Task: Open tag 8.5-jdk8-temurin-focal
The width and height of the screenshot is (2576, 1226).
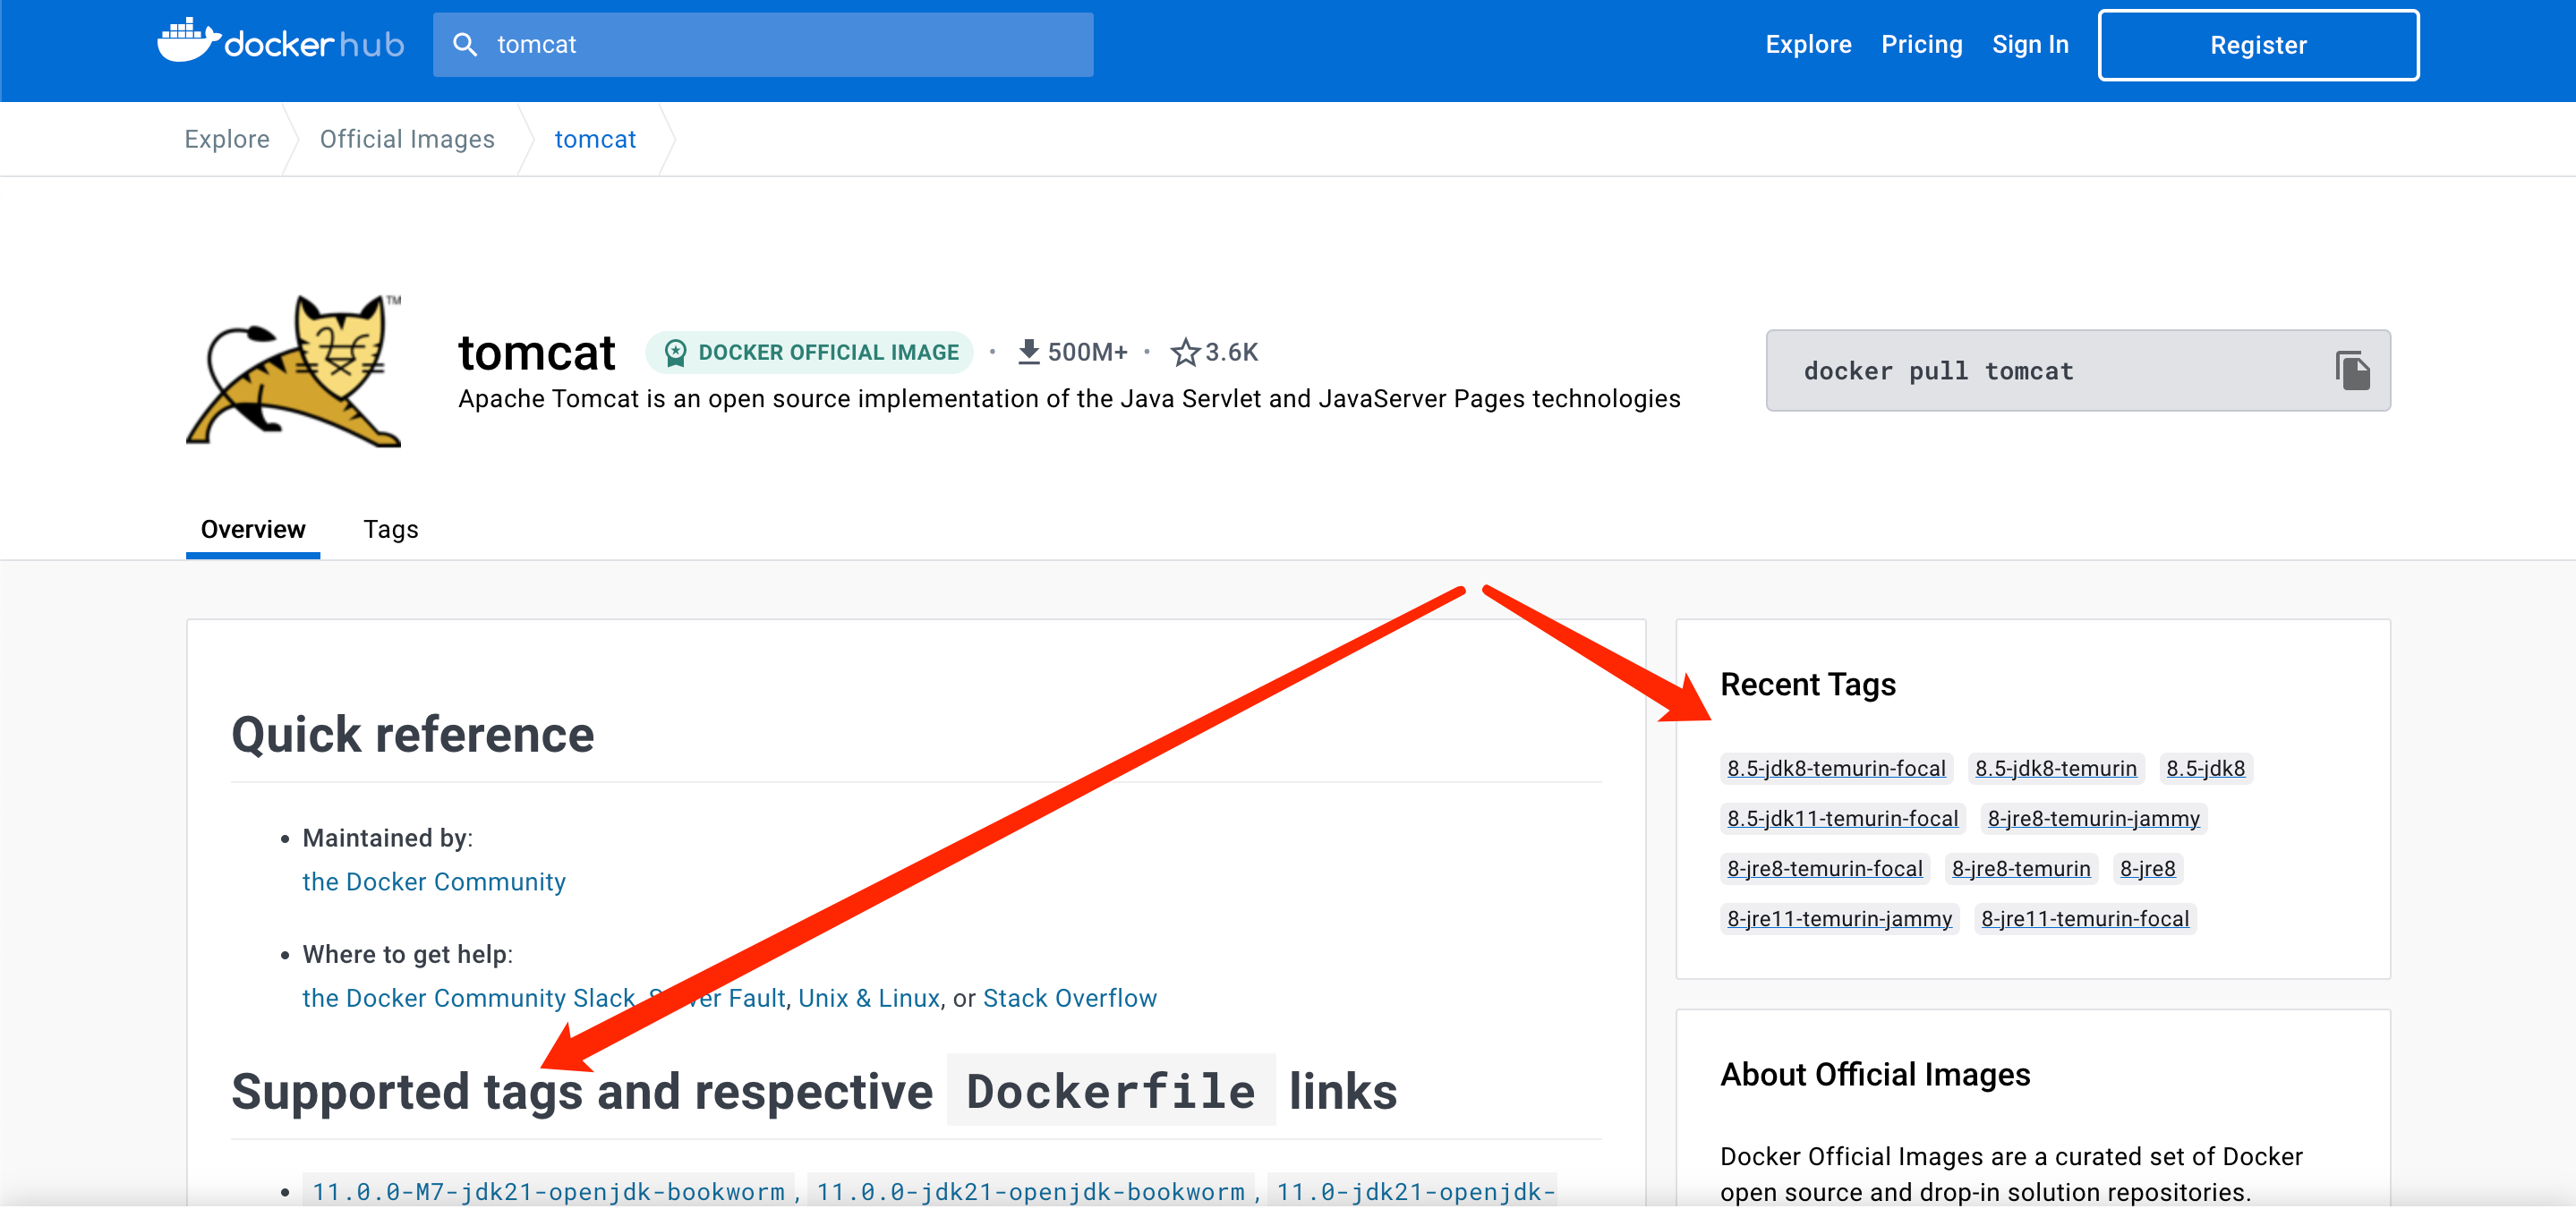Action: (x=1836, y=768)
